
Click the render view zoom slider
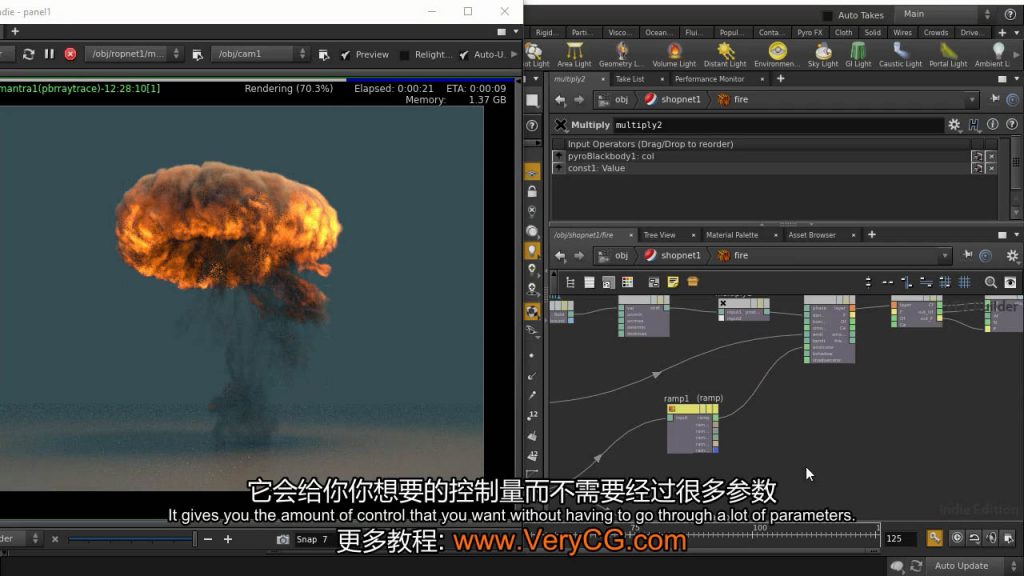tap(131, 539)
